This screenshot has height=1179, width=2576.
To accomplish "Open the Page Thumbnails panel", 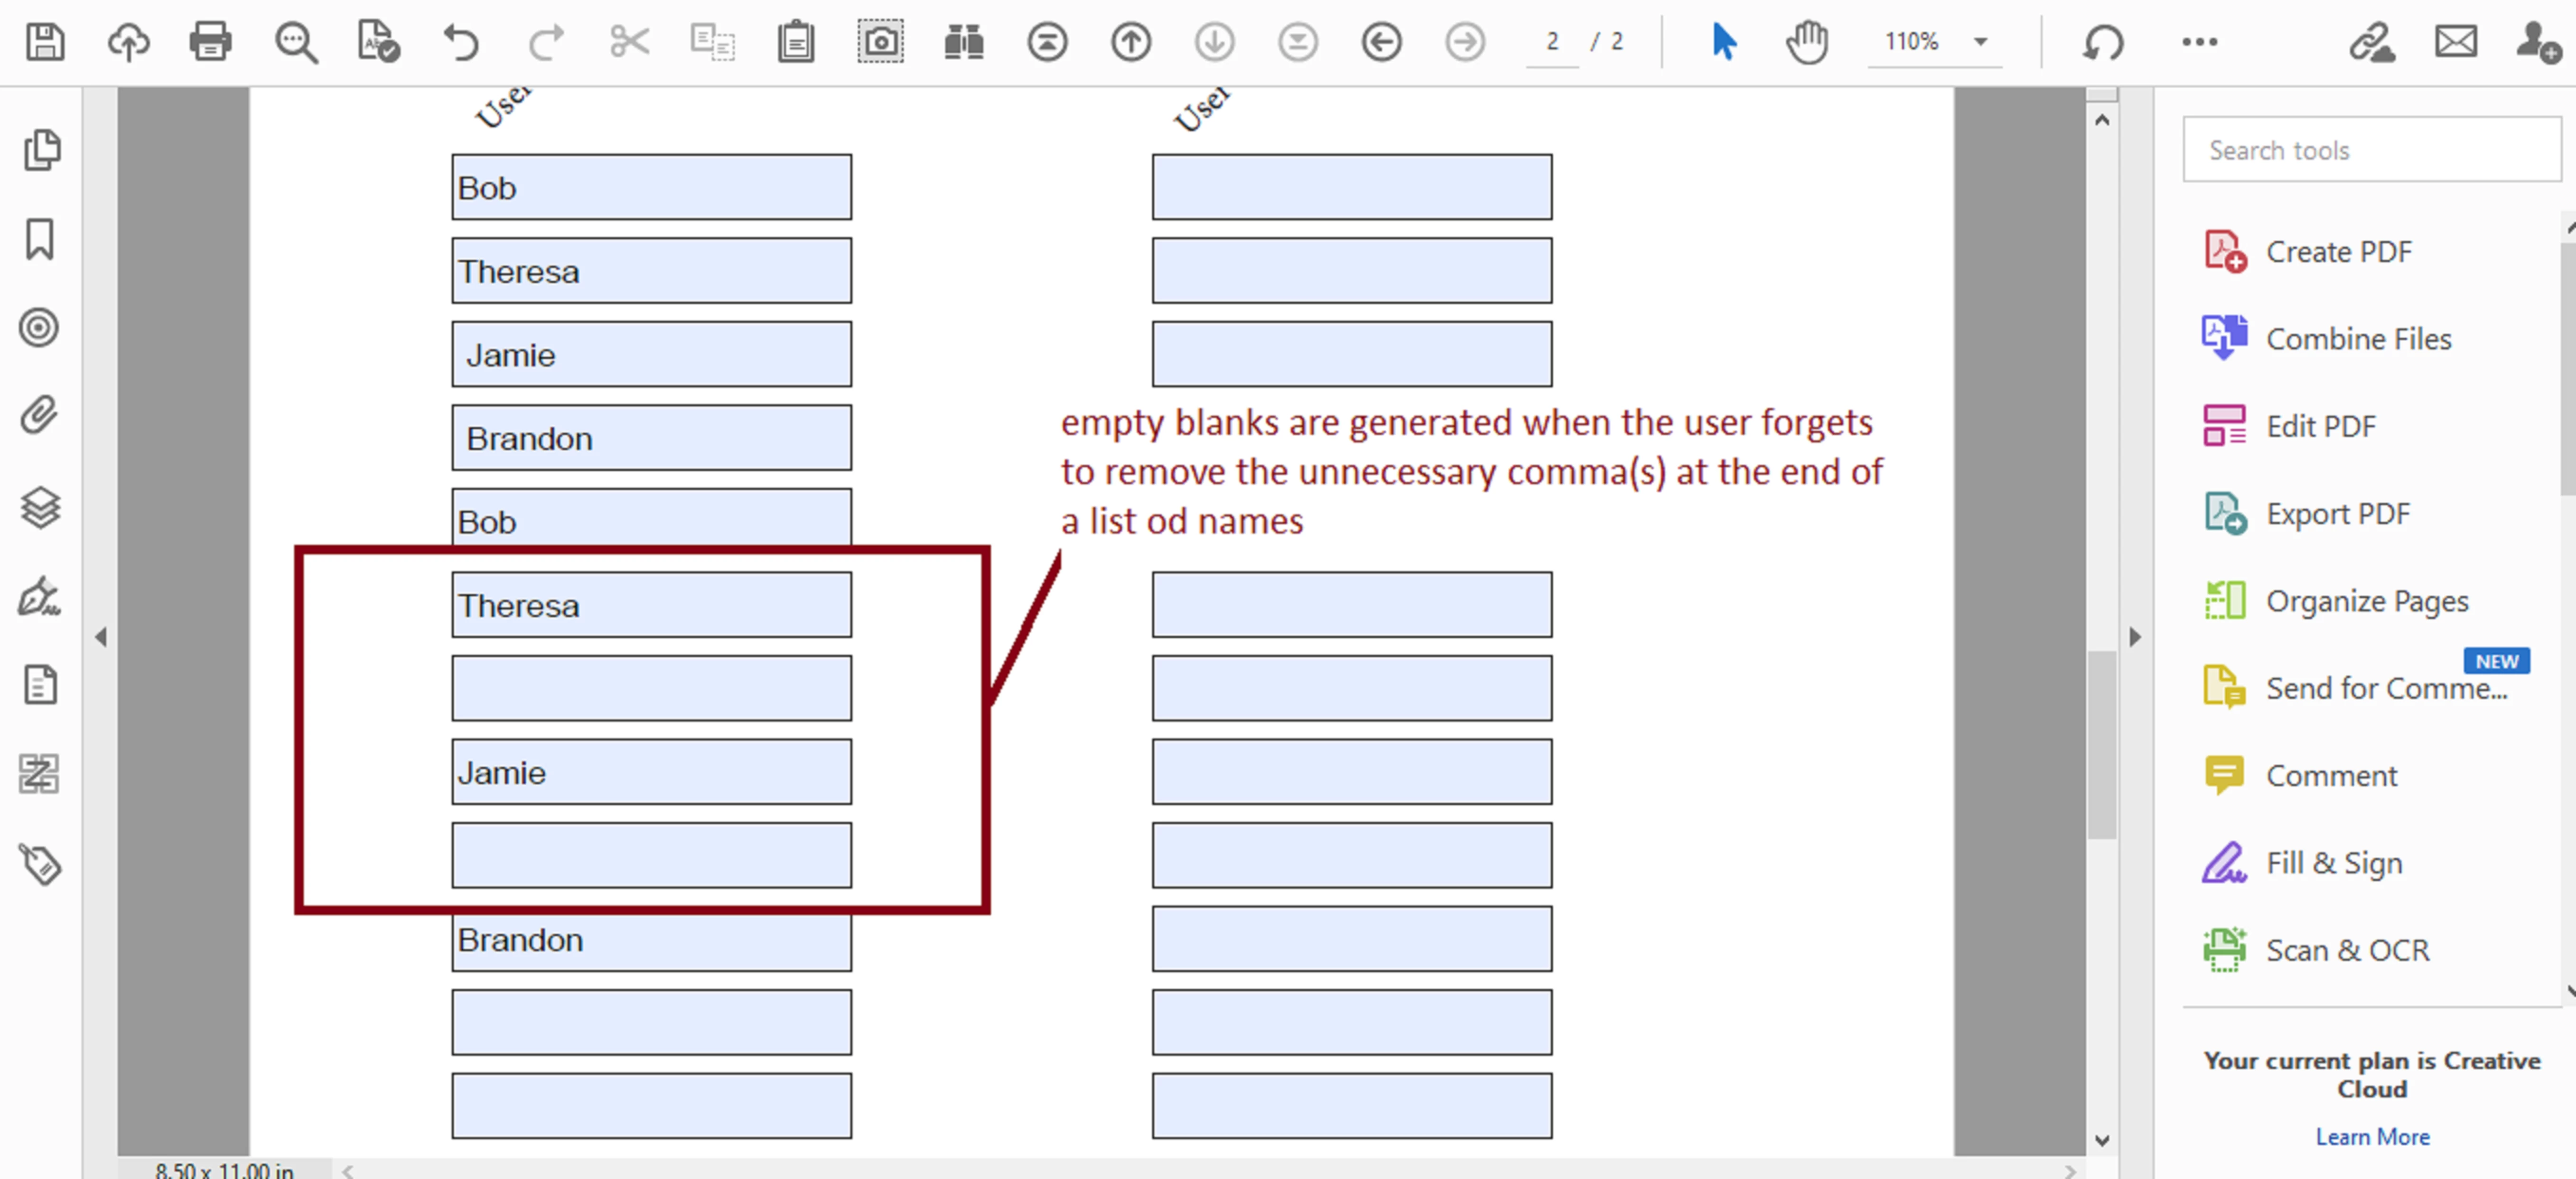I will pyautogui.click(x=41, y=150).
